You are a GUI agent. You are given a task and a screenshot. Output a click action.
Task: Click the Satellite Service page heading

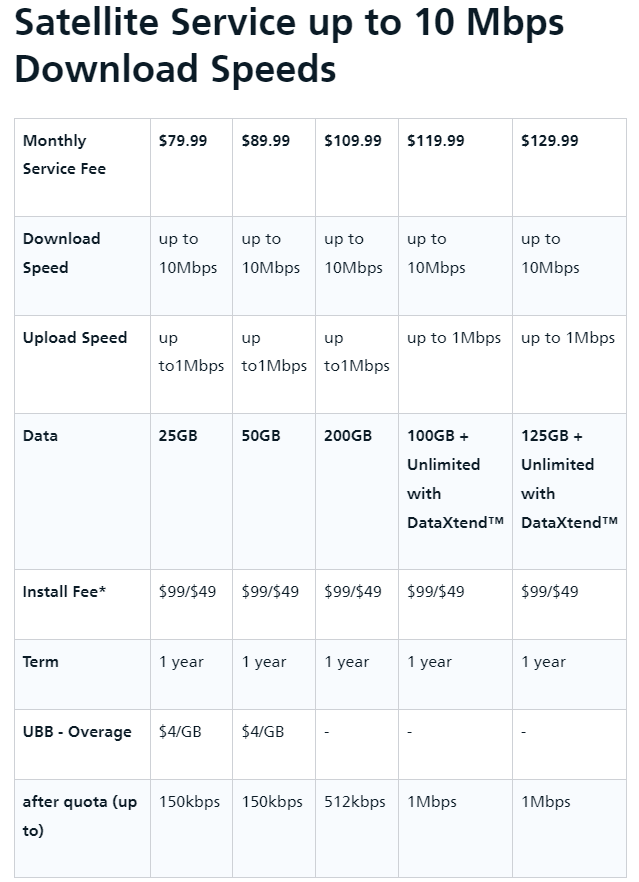click(x=289, y=46)
